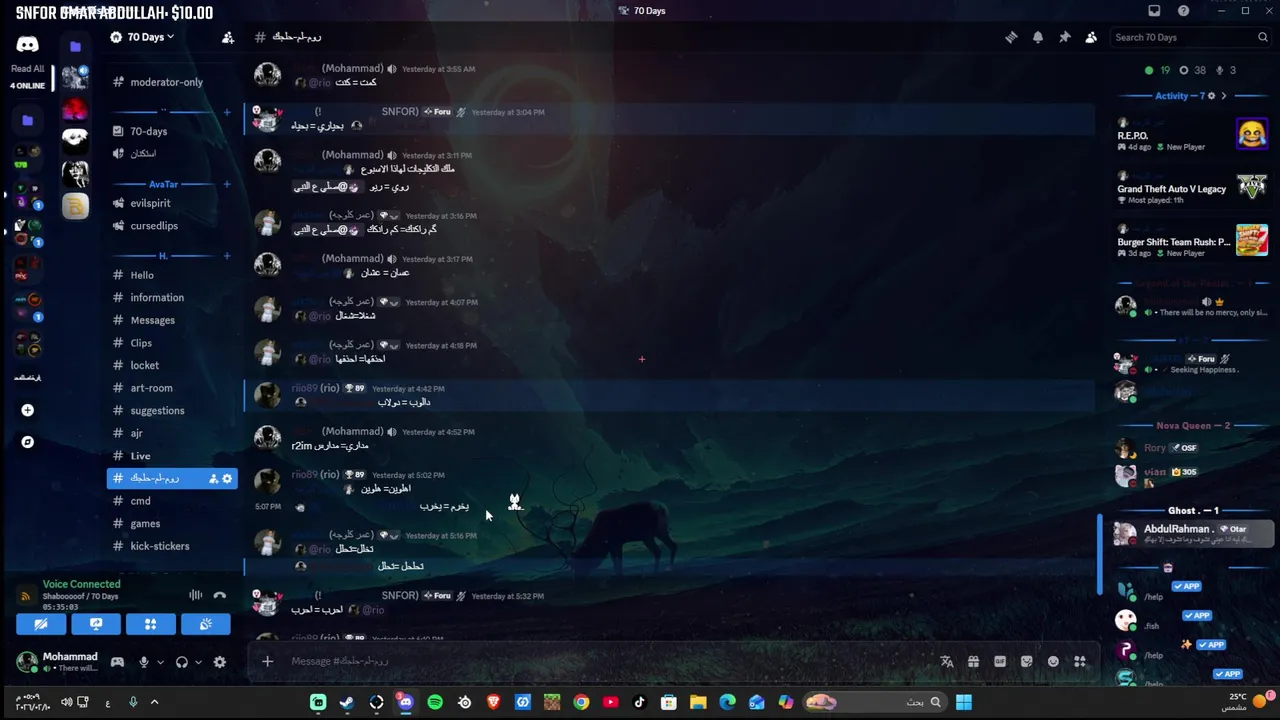Open the game controller icon near Mohammad

[117, 662]
